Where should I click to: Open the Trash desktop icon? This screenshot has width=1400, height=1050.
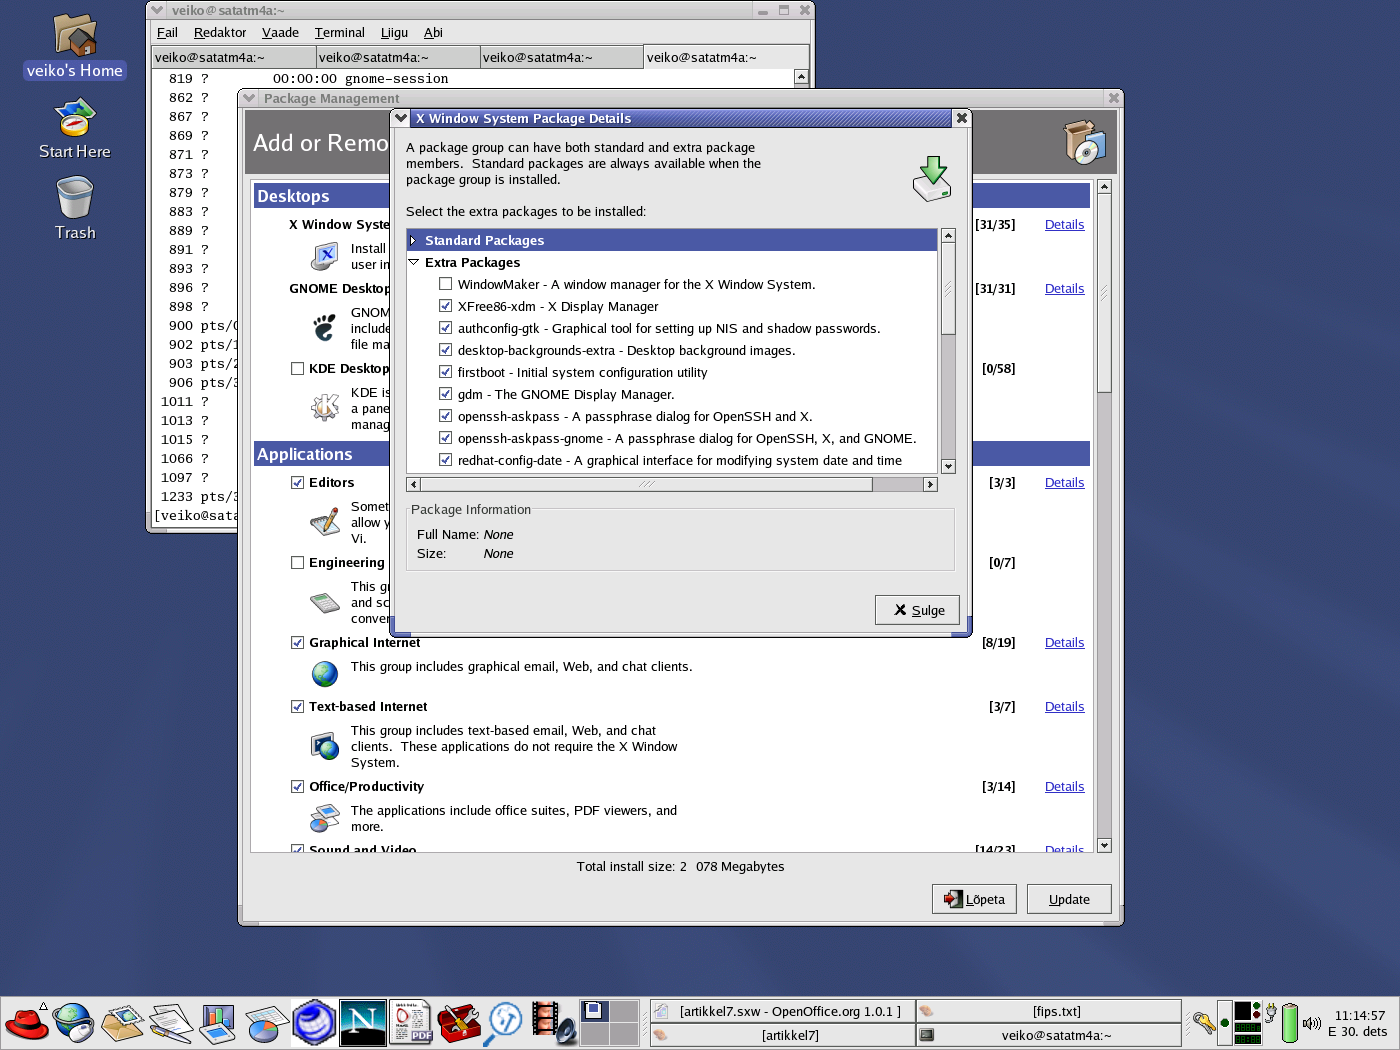point(75,208)
